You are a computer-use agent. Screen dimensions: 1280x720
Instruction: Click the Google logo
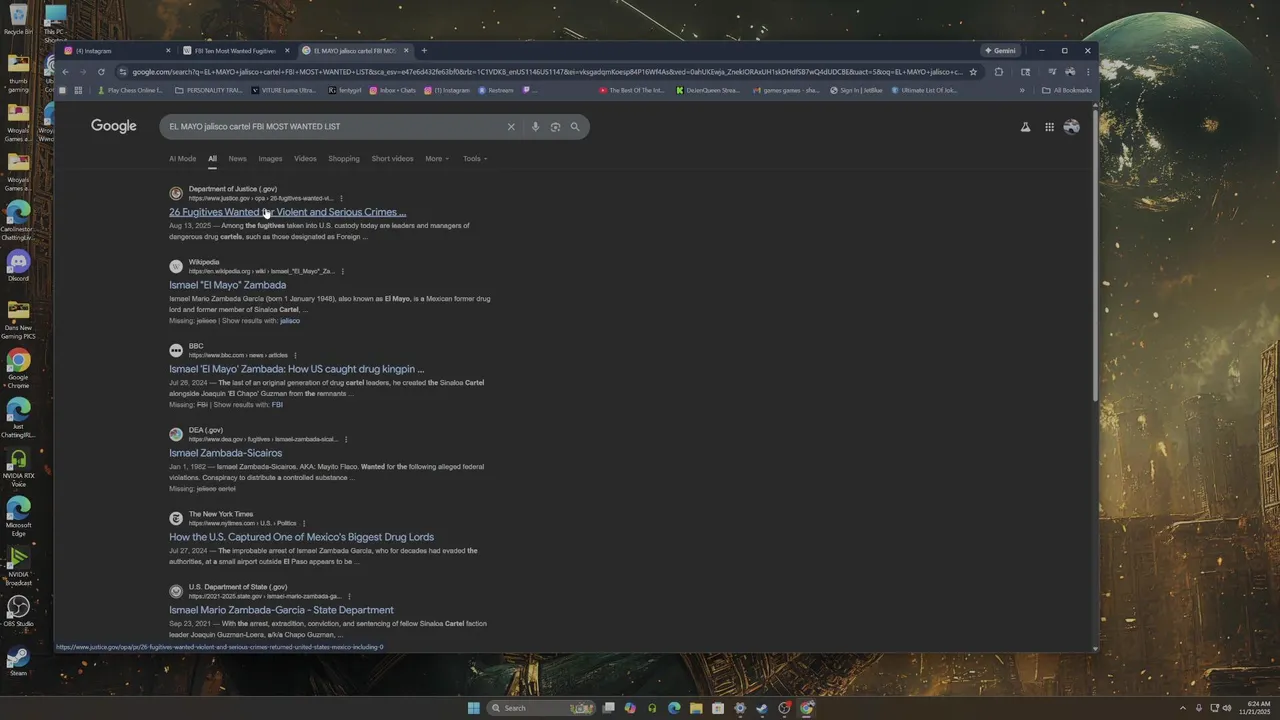coord(114,126)
